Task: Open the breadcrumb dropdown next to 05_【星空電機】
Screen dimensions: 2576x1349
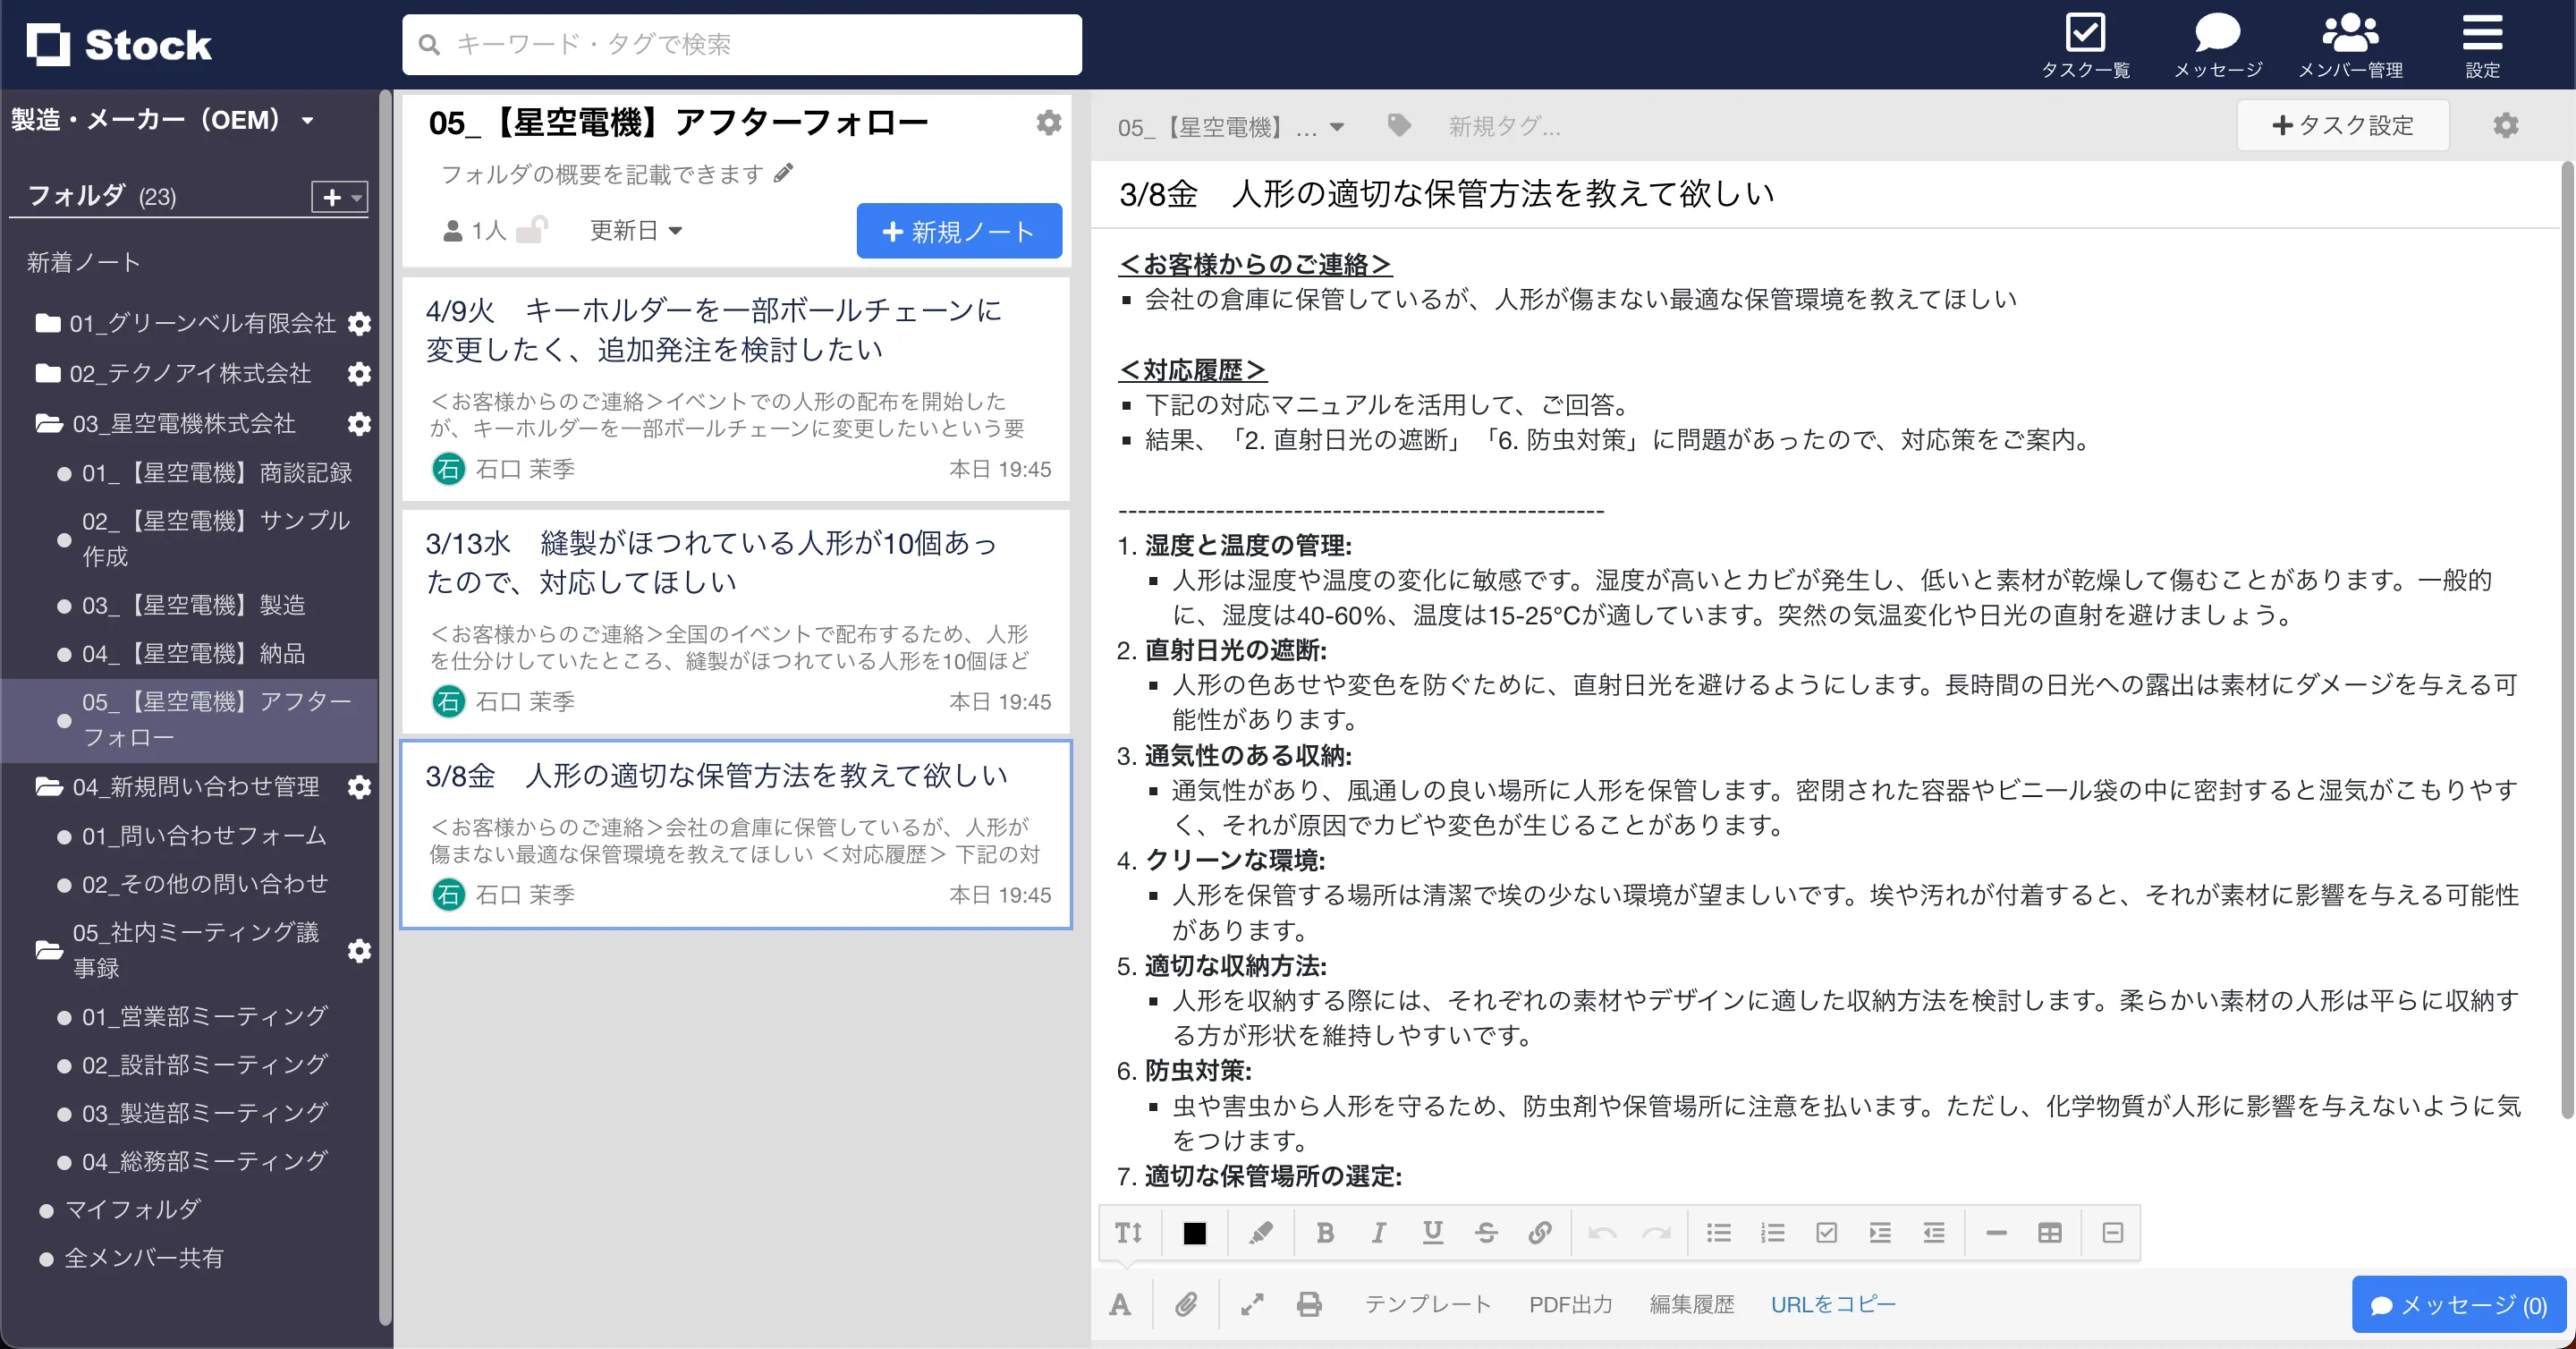Action: [x=1336, y=126]
